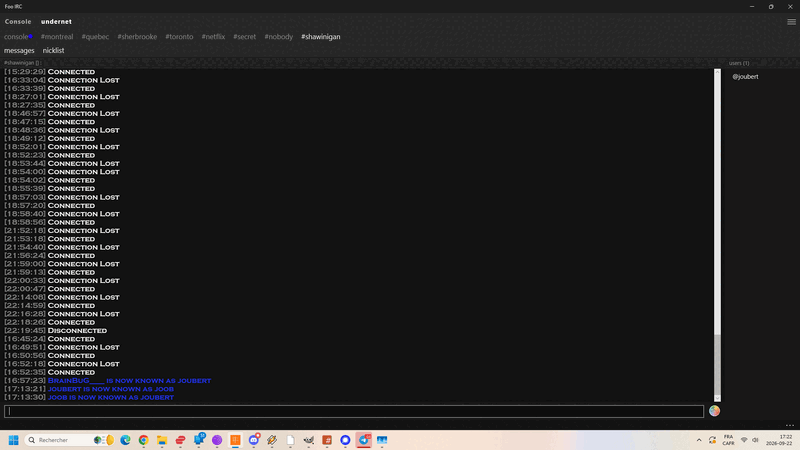Click the sync status tray icon
800x450 pixels.
point(713,440)
